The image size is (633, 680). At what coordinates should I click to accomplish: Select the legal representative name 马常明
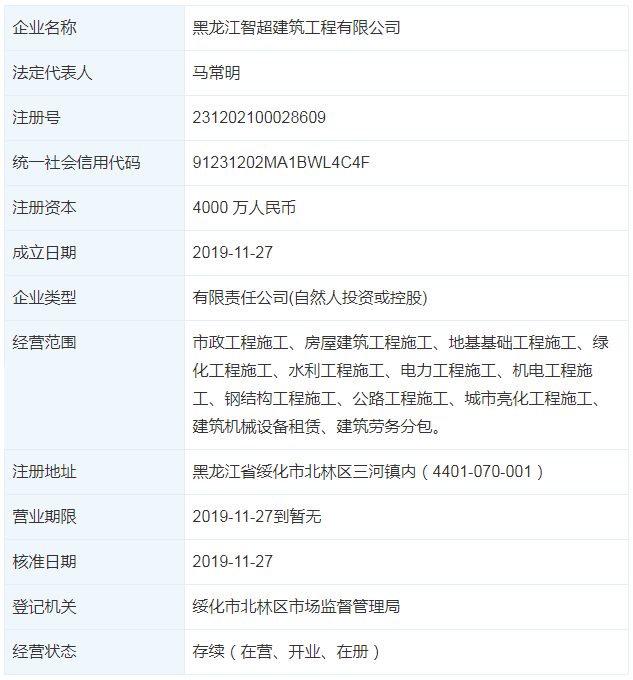pos(216,73)
